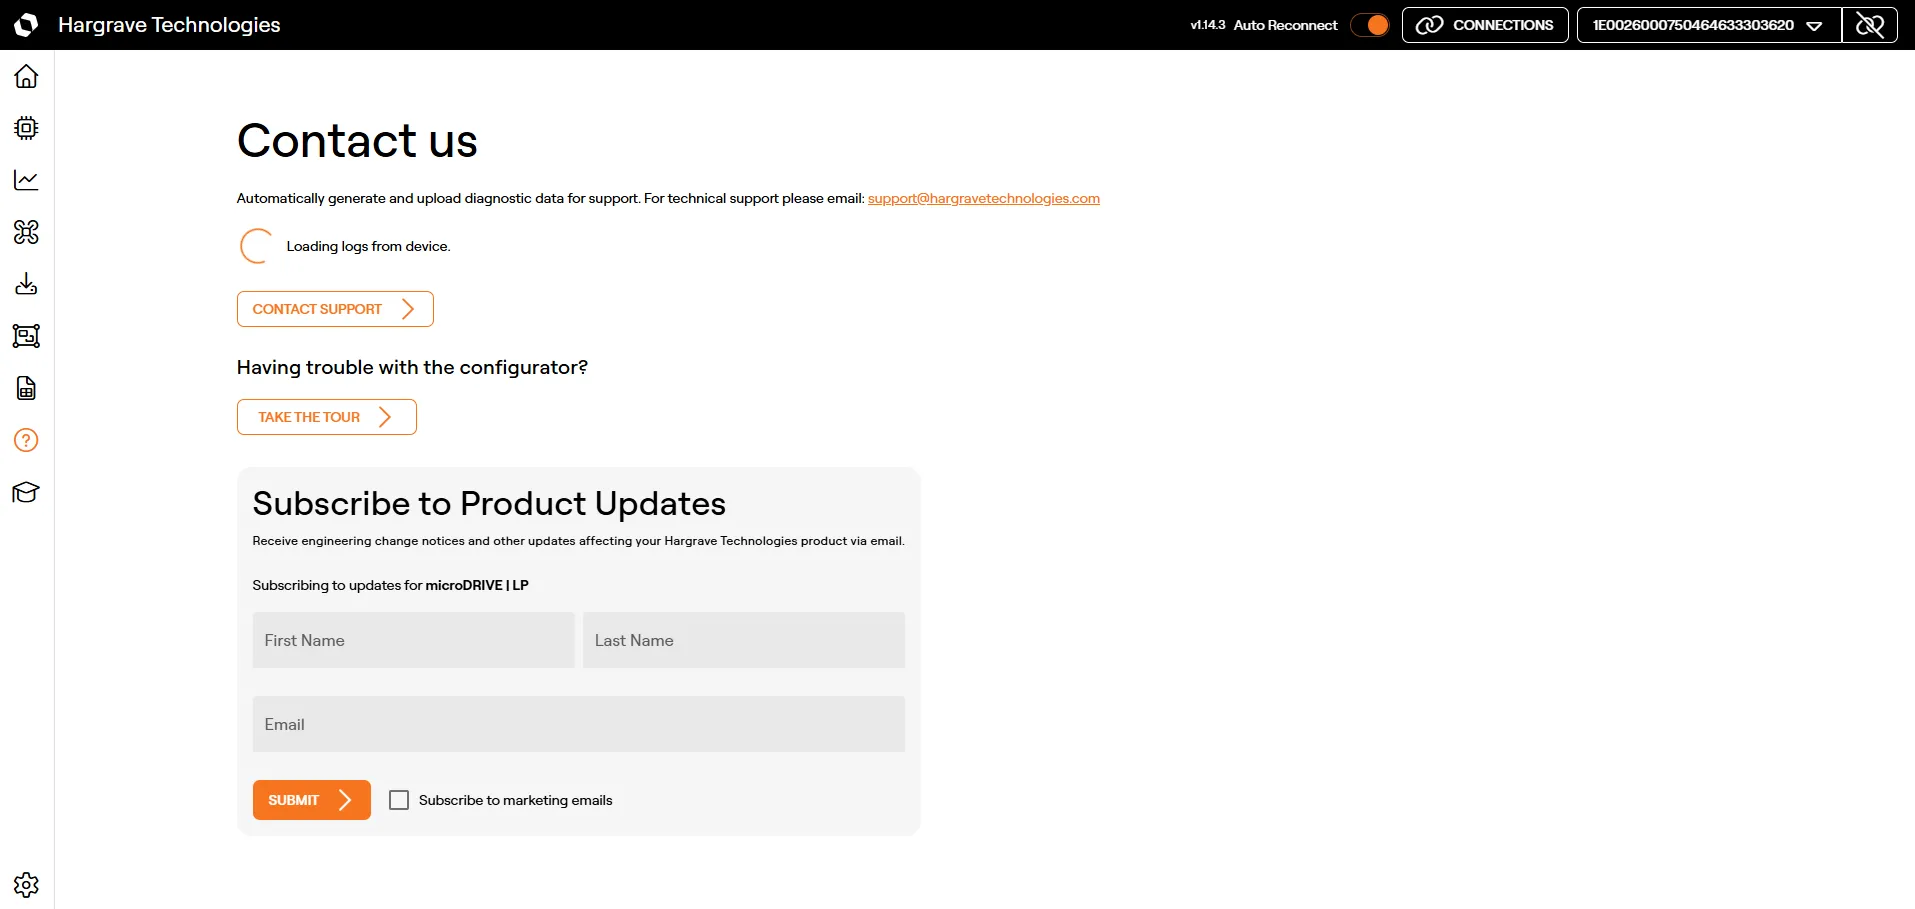Screen dimensions: 1915x909
Task: Open the settings gear in the sidebar
Action: tap(26, 885)
